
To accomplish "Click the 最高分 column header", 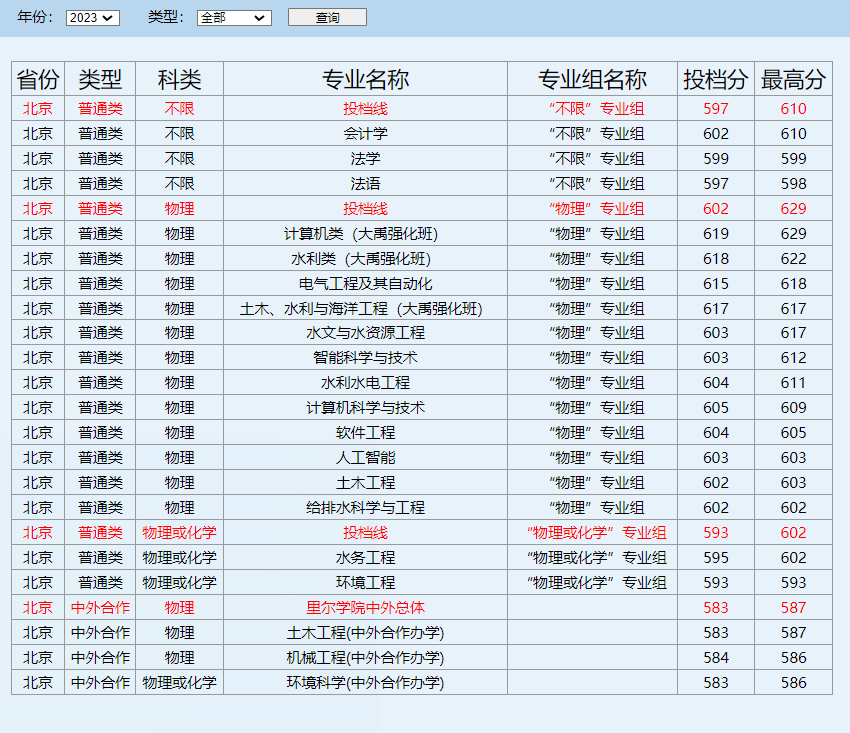I will [x=793, y=79].
